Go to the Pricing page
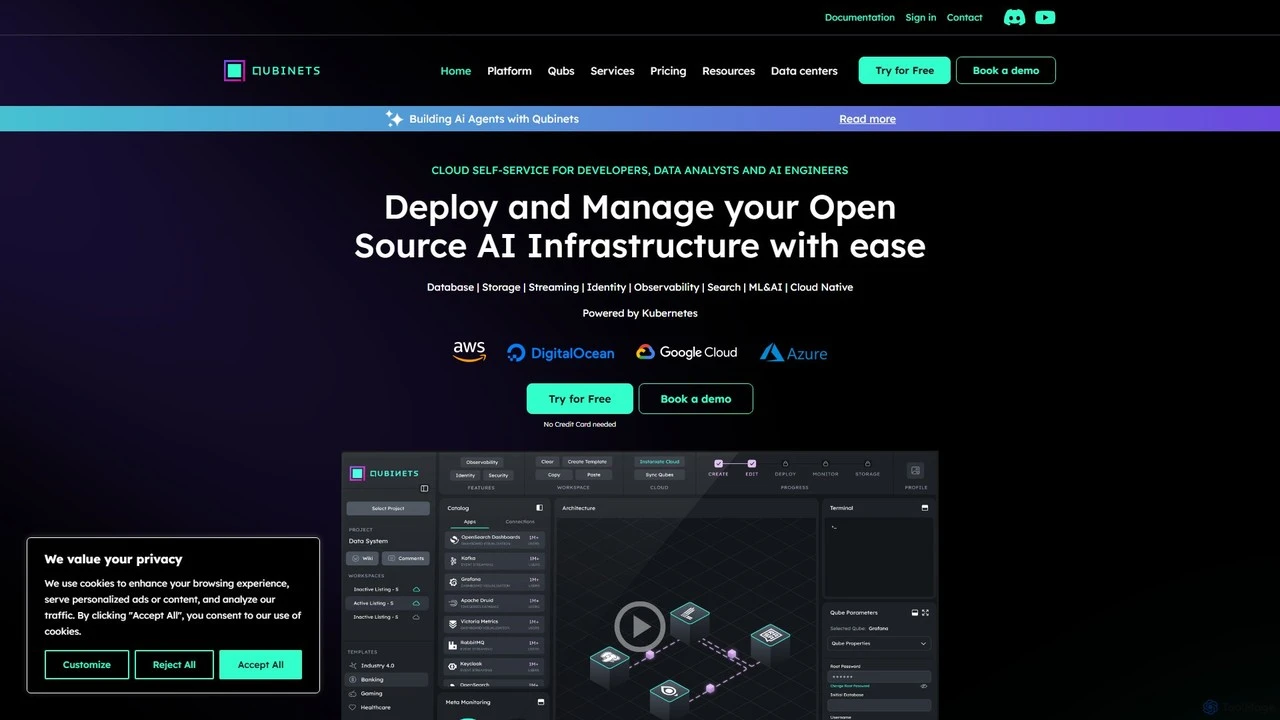The width and height of the screenshot is (1280, 720). 668,71
